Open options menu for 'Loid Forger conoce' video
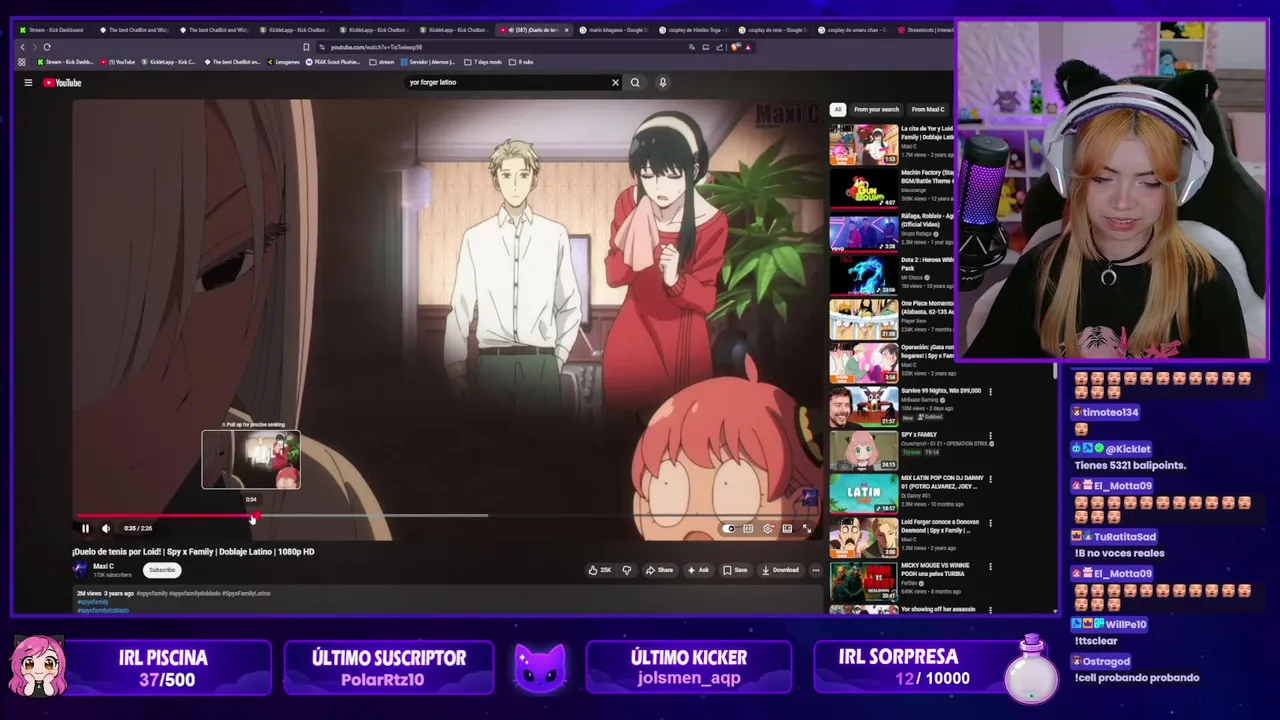The width and height of the screenshot is (1280, 720). [x=990, y=523]
